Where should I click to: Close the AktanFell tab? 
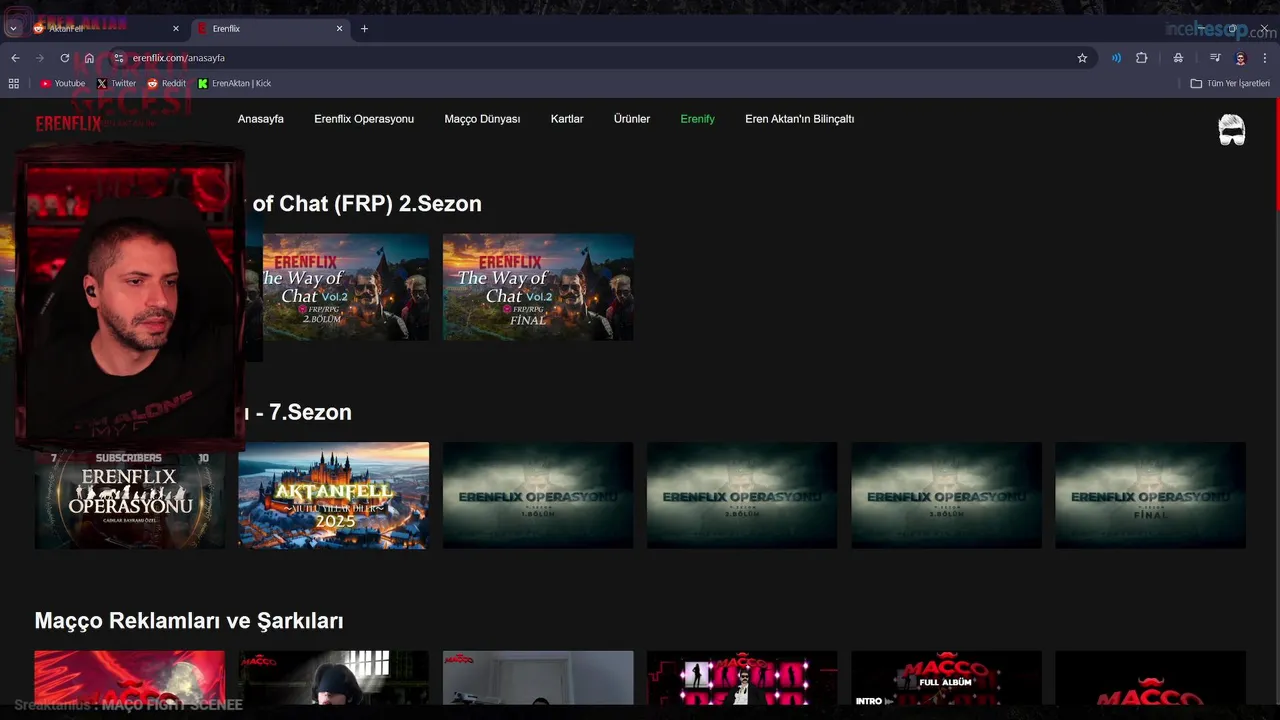(176, 29)
